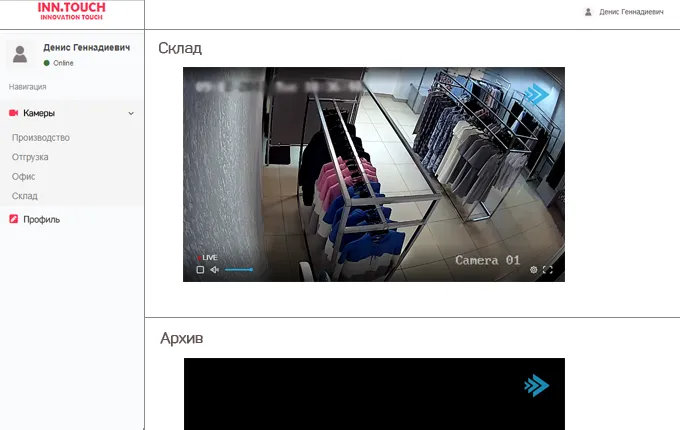Go to the Офис camera
Image resolution: width=680 pixels, height=430 pixels.
[24, 176]
